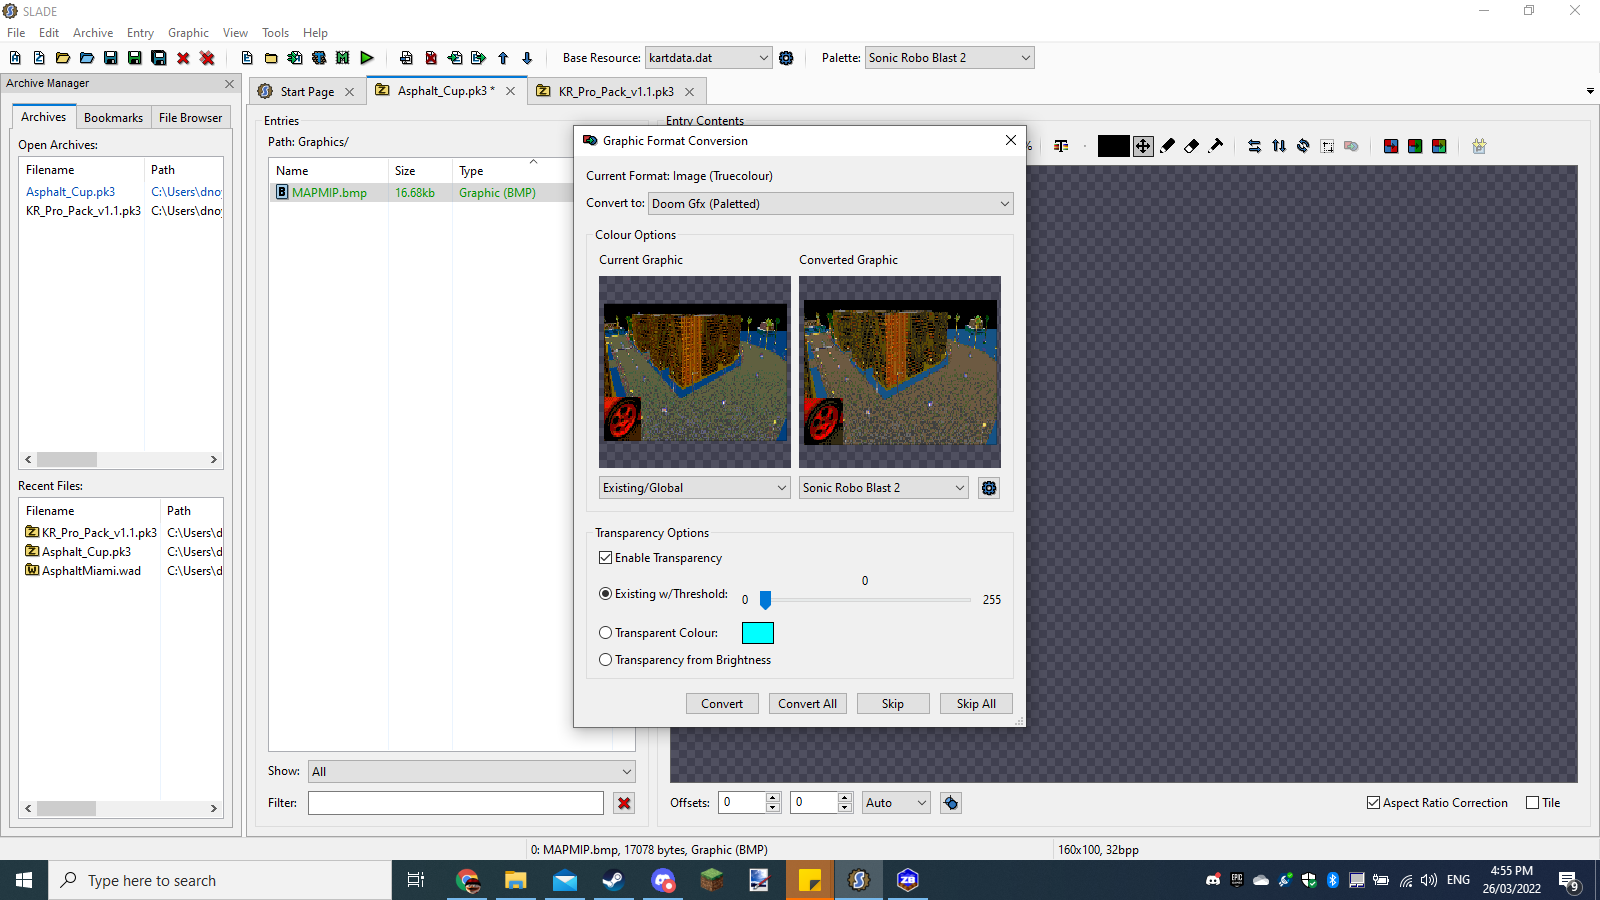Click the Delete entry red icon
This screenshot has height=900, width=1600.
(x=430, y=58)
